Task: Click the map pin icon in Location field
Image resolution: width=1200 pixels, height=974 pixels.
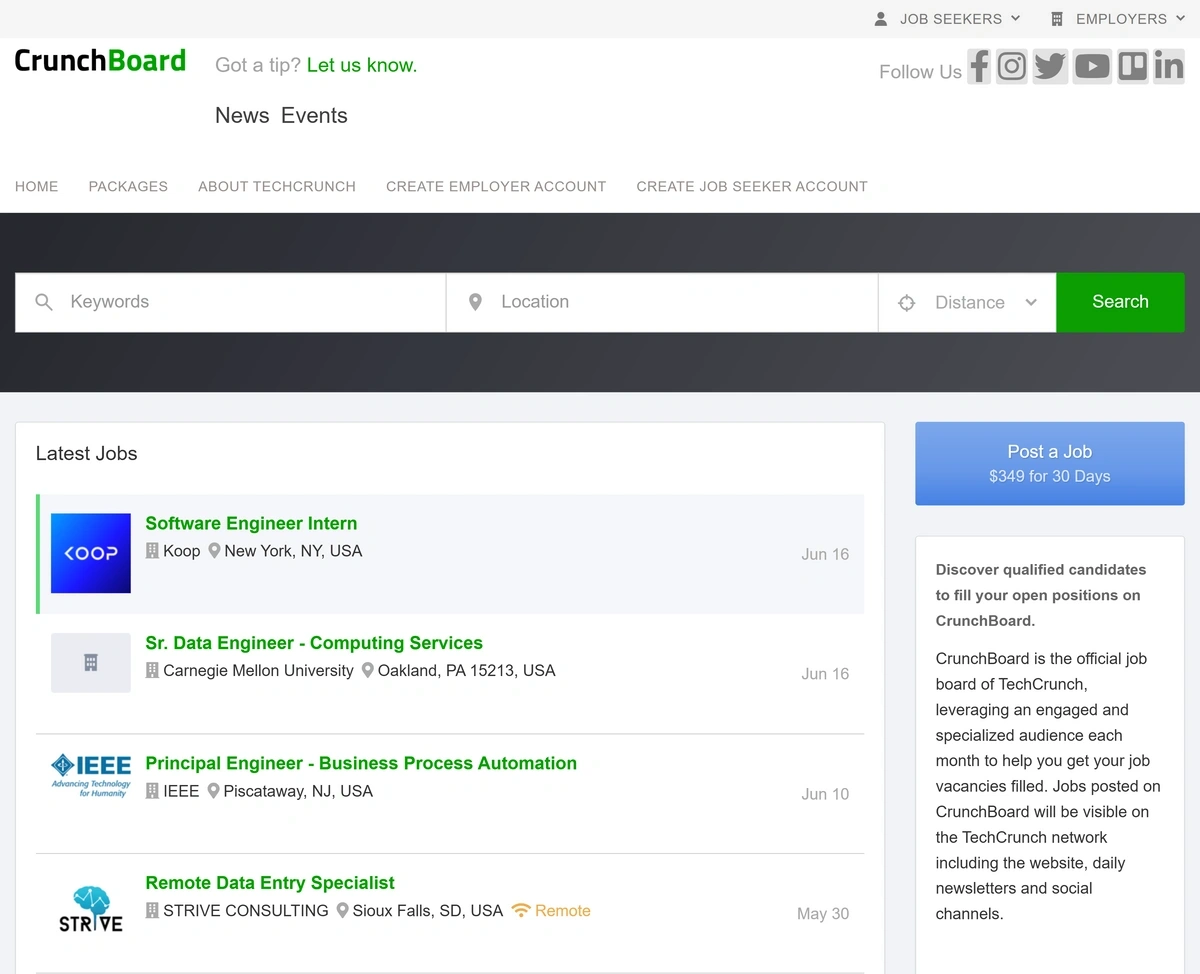Action: tap(476, 302)
